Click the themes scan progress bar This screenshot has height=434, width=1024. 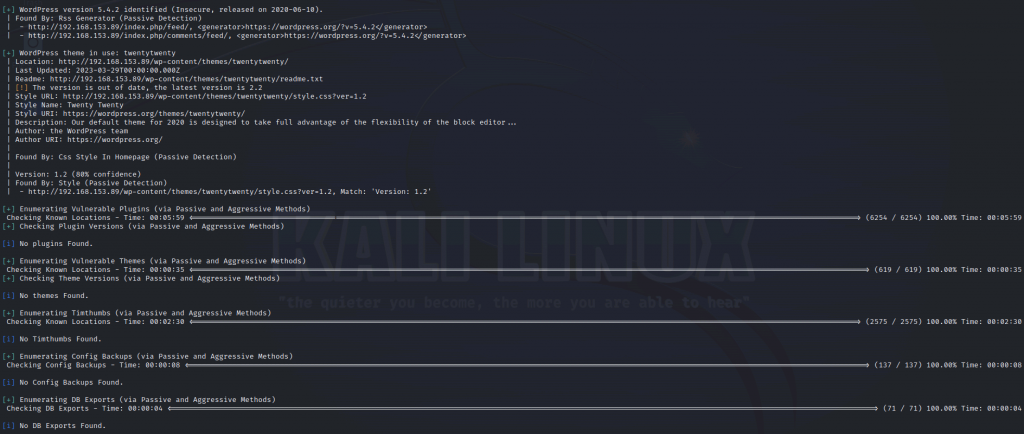coord(530,270)
